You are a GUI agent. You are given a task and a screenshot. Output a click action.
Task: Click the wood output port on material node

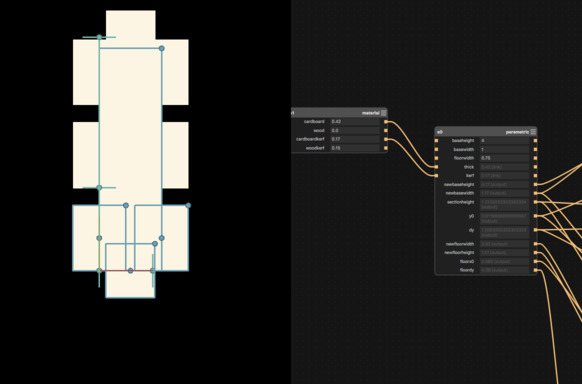pos(386,130)
